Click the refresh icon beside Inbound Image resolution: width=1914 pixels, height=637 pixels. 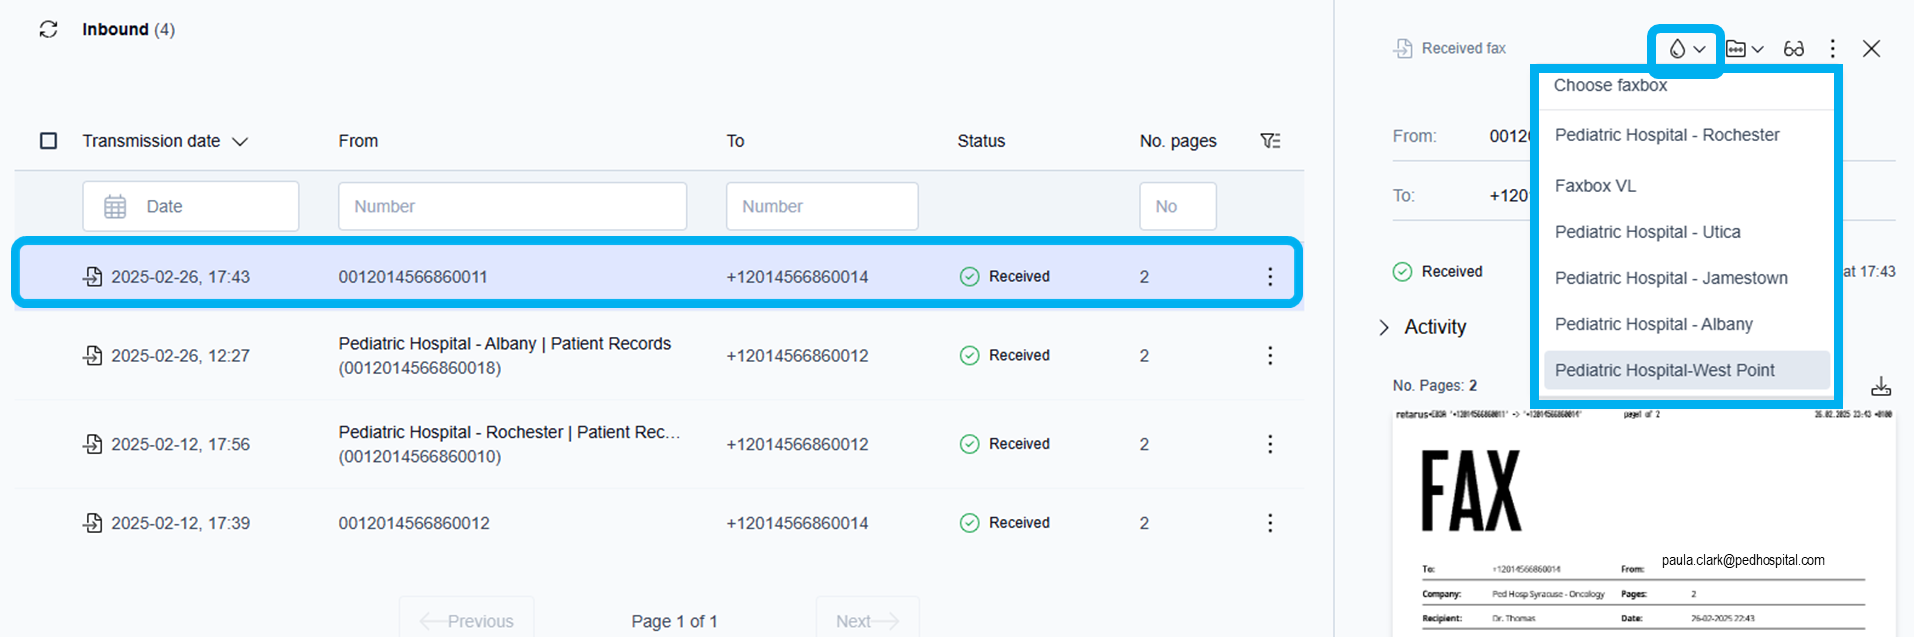pos(48,29)
